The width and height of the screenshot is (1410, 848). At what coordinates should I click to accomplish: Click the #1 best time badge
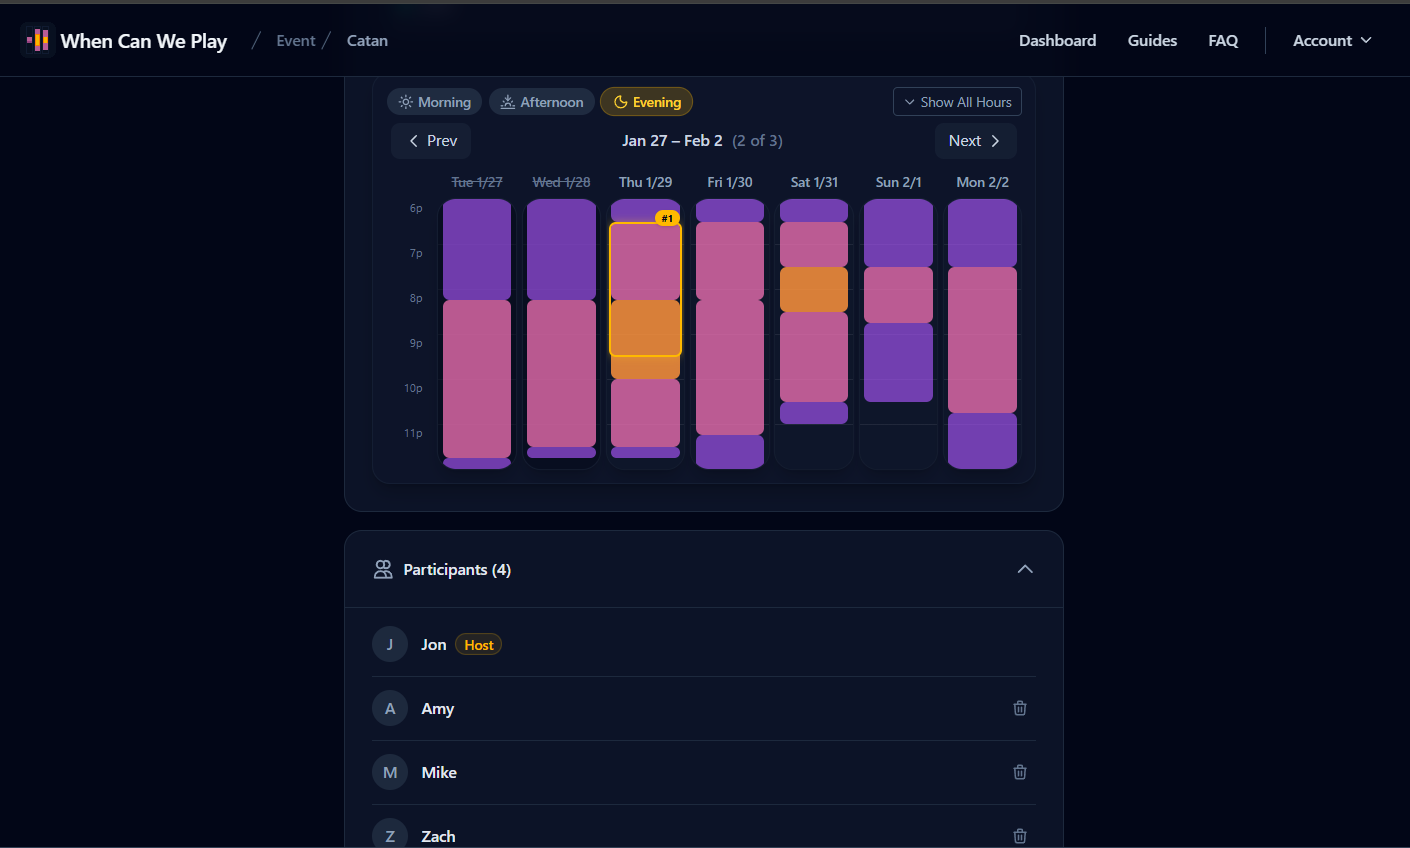(667, 218)
